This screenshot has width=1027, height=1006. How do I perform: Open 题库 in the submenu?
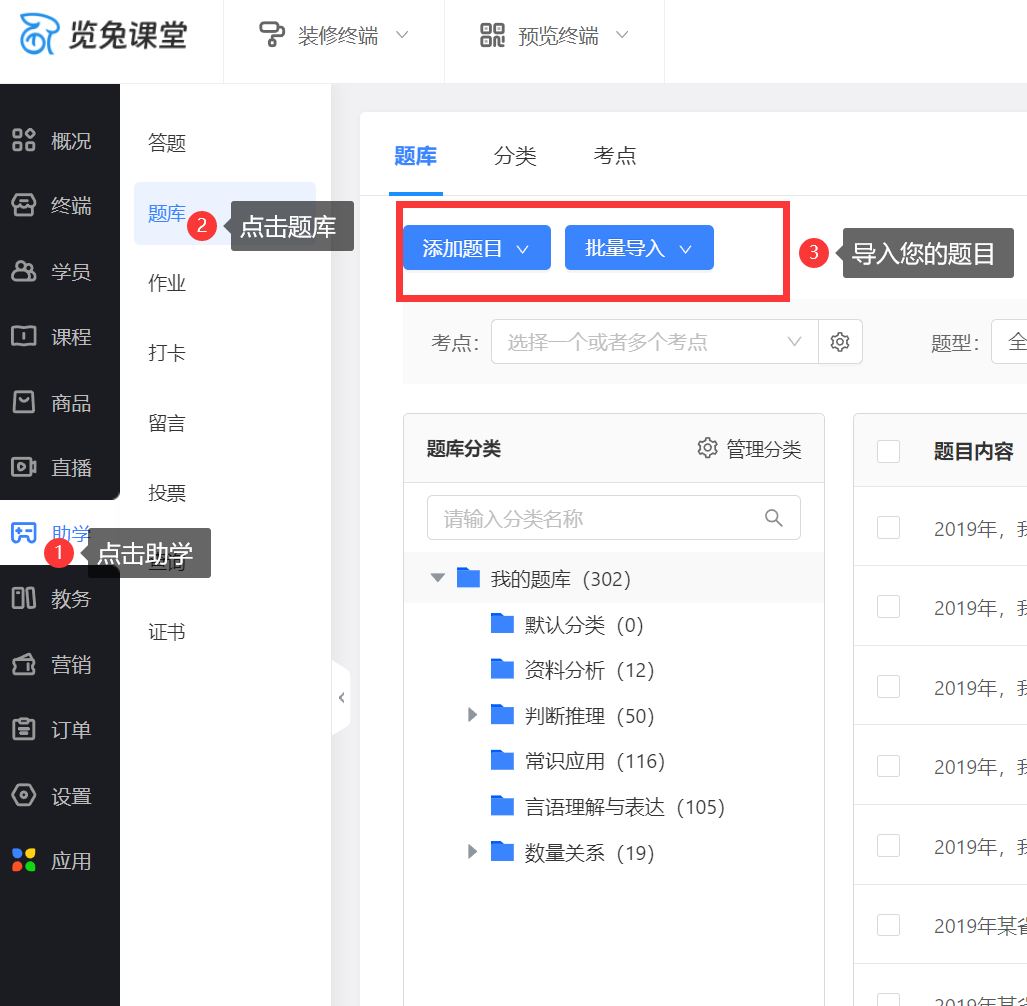(x=167, y=214)
